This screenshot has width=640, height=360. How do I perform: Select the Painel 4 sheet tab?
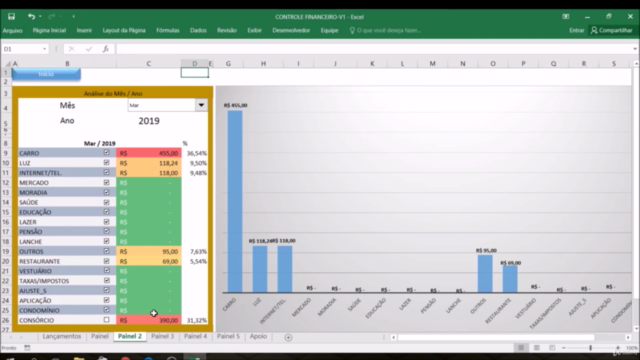tap(195, 336)
